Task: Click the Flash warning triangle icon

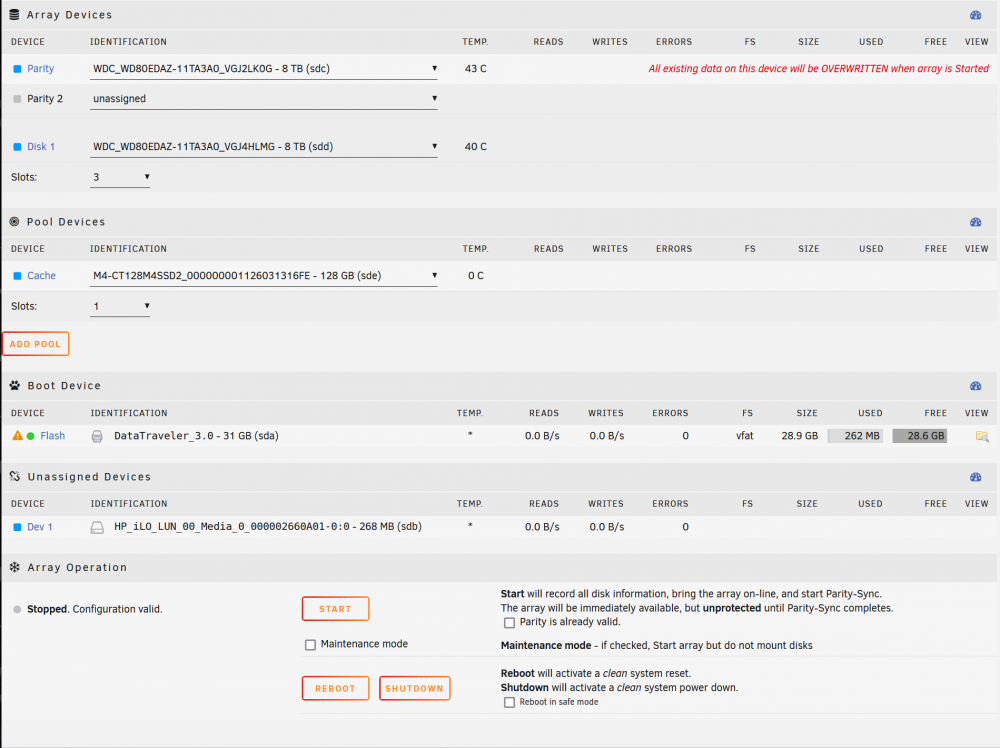Action: tap(17, 436)
